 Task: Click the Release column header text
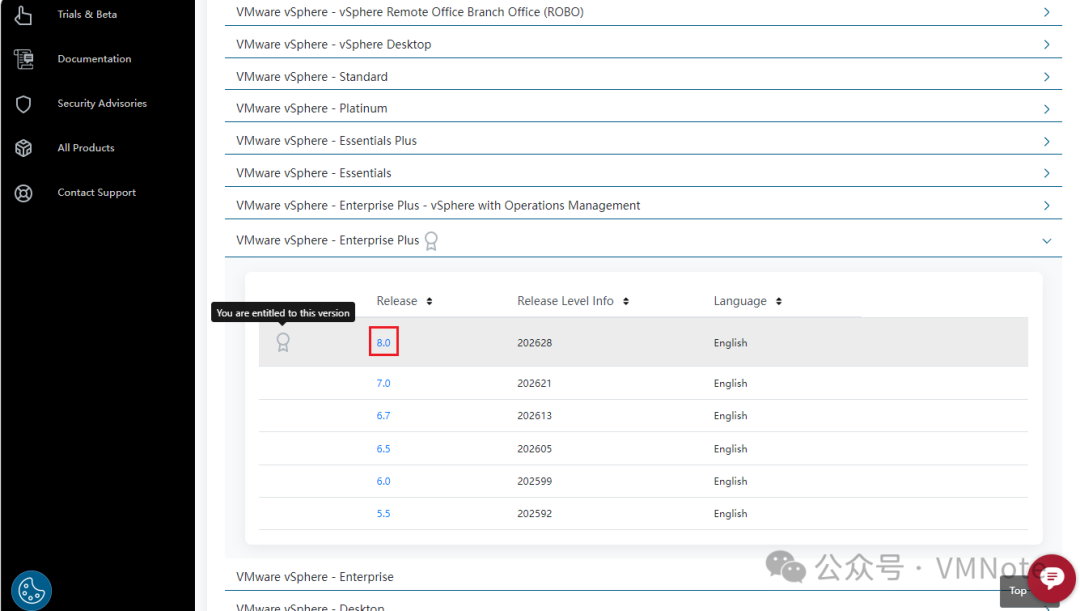(x=397, y=301)
